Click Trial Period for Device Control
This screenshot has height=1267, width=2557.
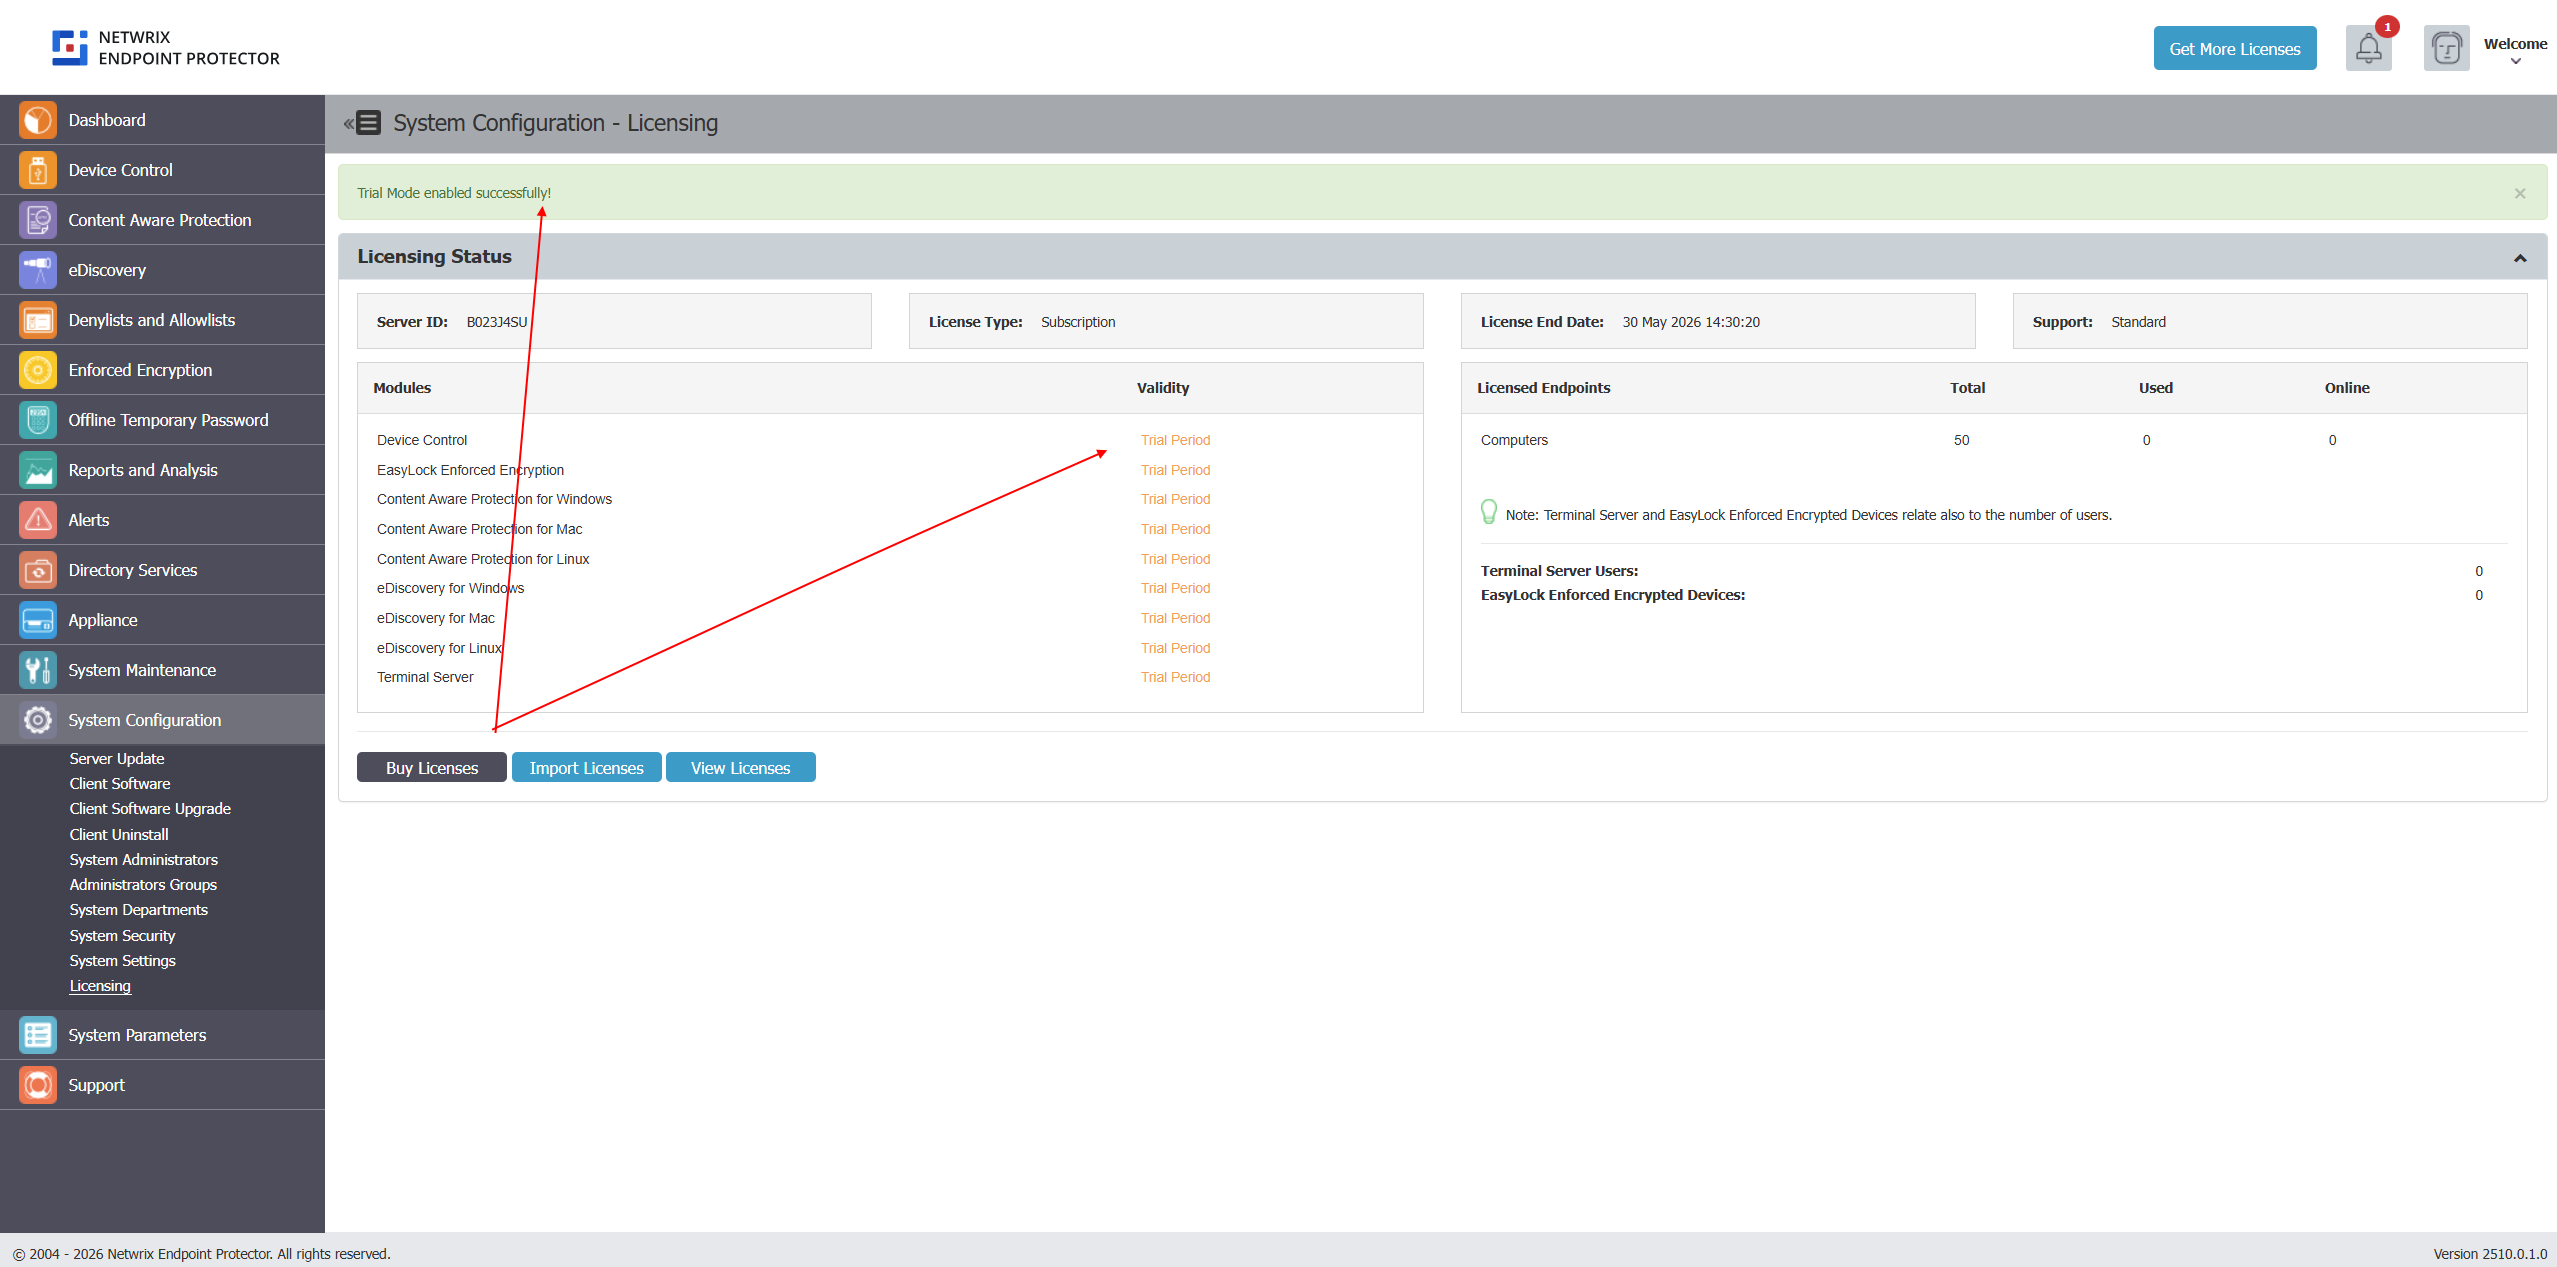pyautogui.click(x=1175, y=440)
